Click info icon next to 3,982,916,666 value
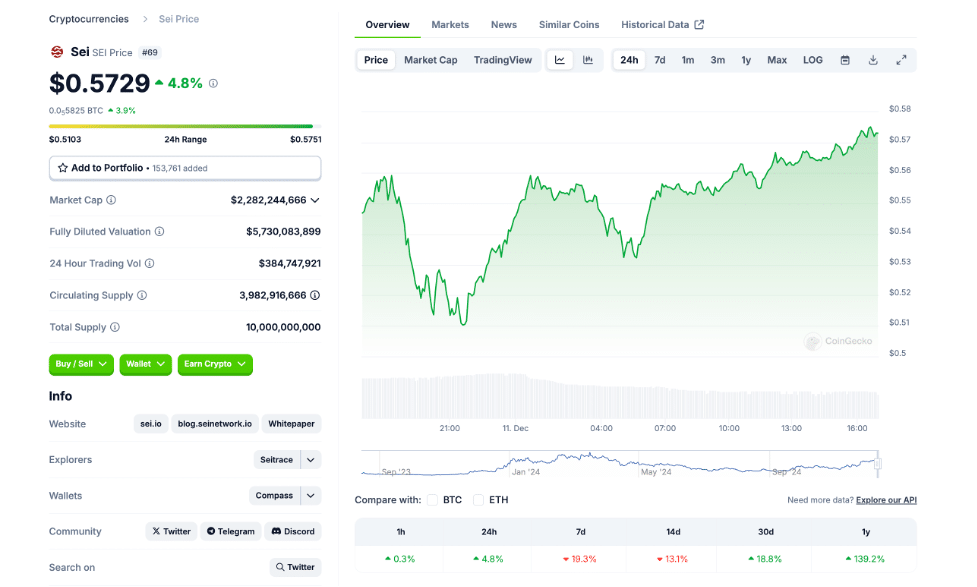Screen dimensions: 977x587 point(315,295)
